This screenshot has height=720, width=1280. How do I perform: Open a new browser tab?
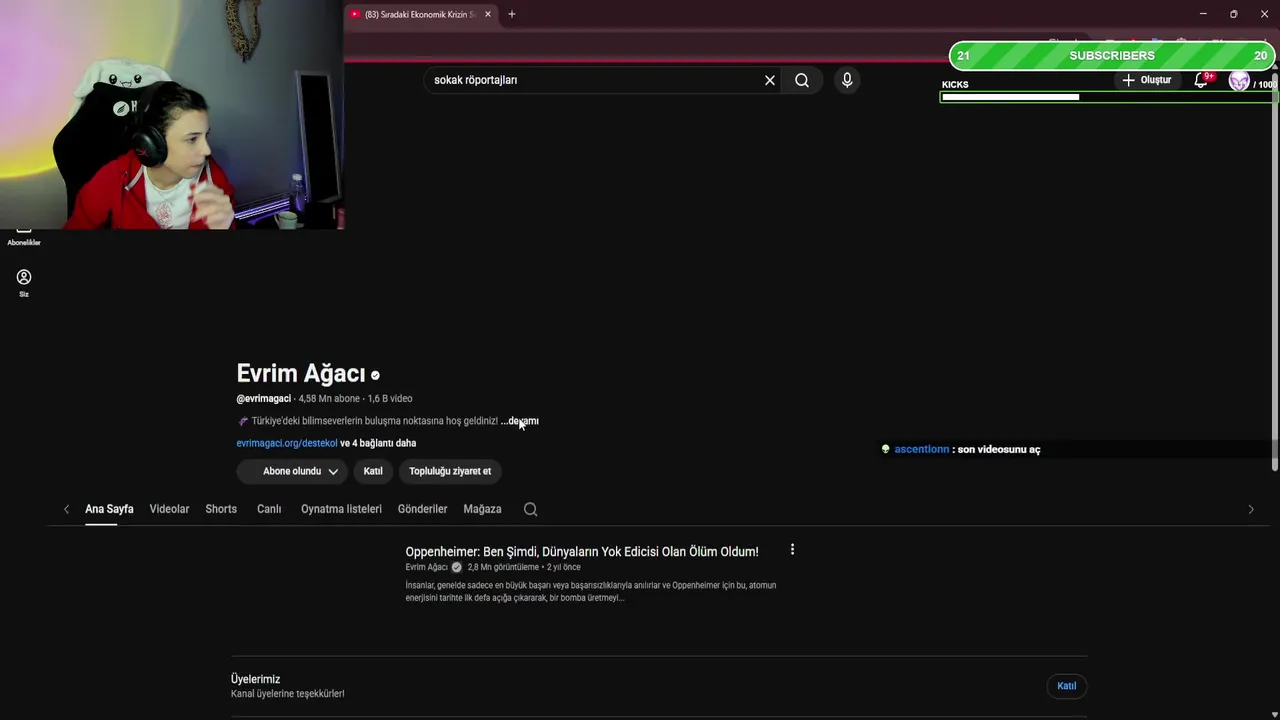pos(512,14)
